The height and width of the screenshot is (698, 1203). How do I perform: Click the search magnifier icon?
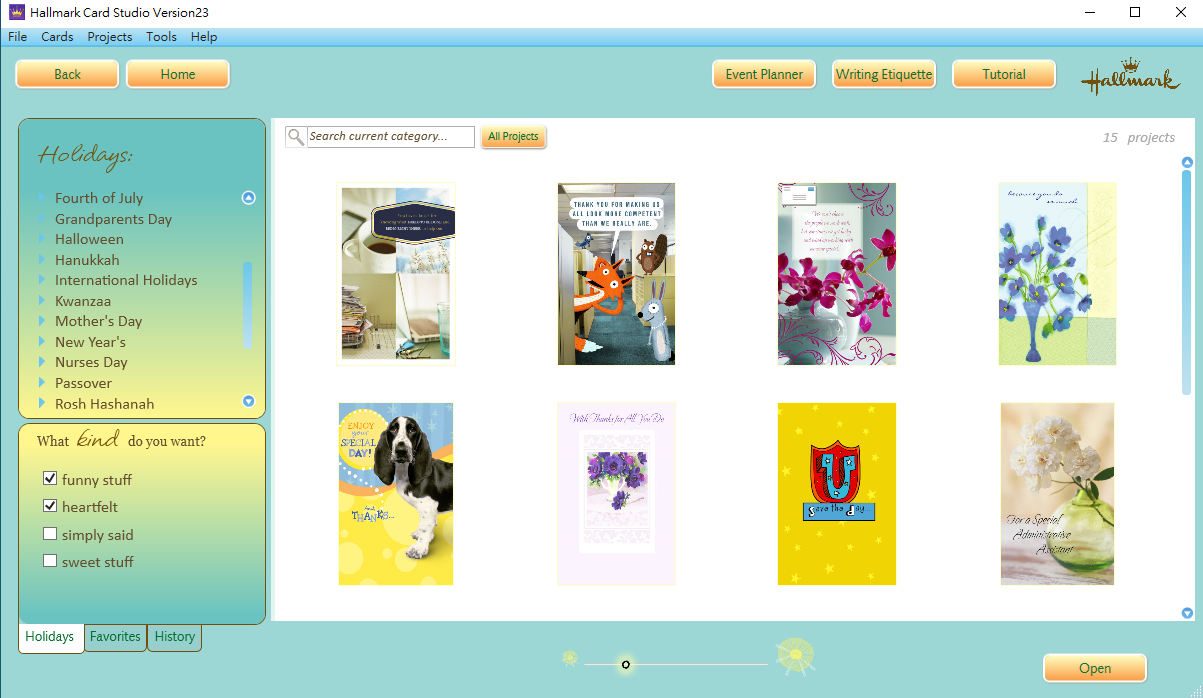pyautogui.click(x=295, y=137)
